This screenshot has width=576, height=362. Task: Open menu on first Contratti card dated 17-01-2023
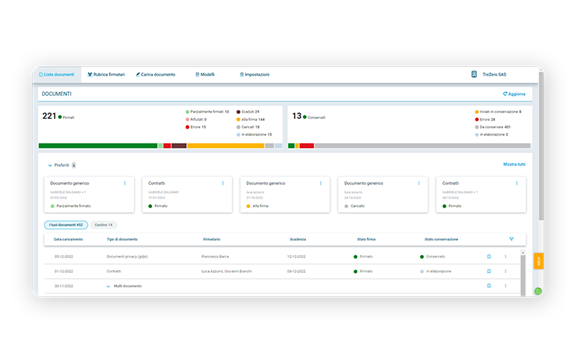pyautogui.click(x=223, y=183)
